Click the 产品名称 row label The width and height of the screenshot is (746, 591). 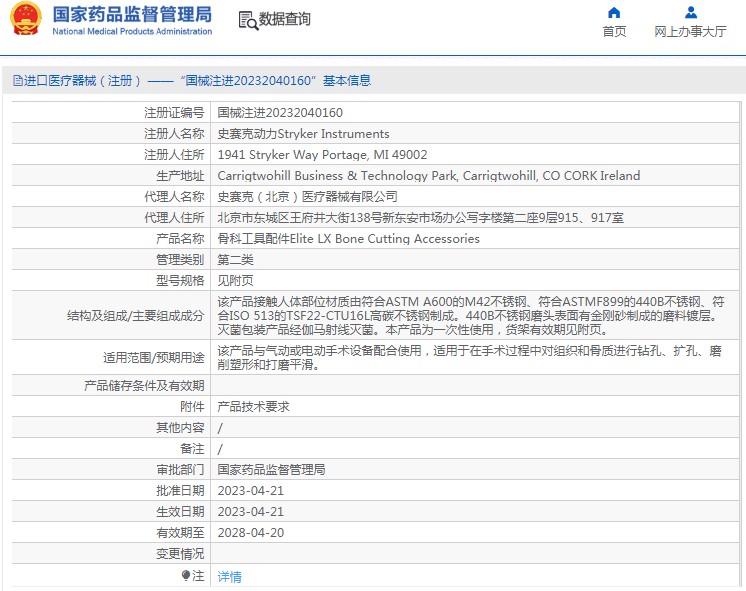(x=180, y=238)
